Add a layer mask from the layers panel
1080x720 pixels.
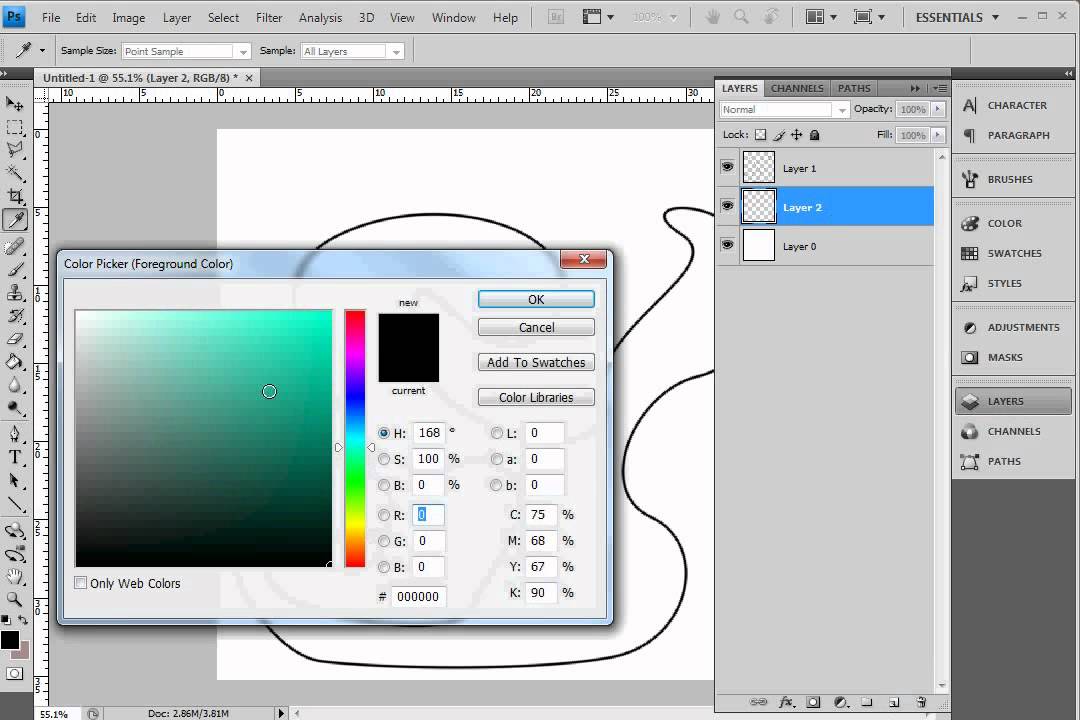pyautogui.click(x=813, y=702)
